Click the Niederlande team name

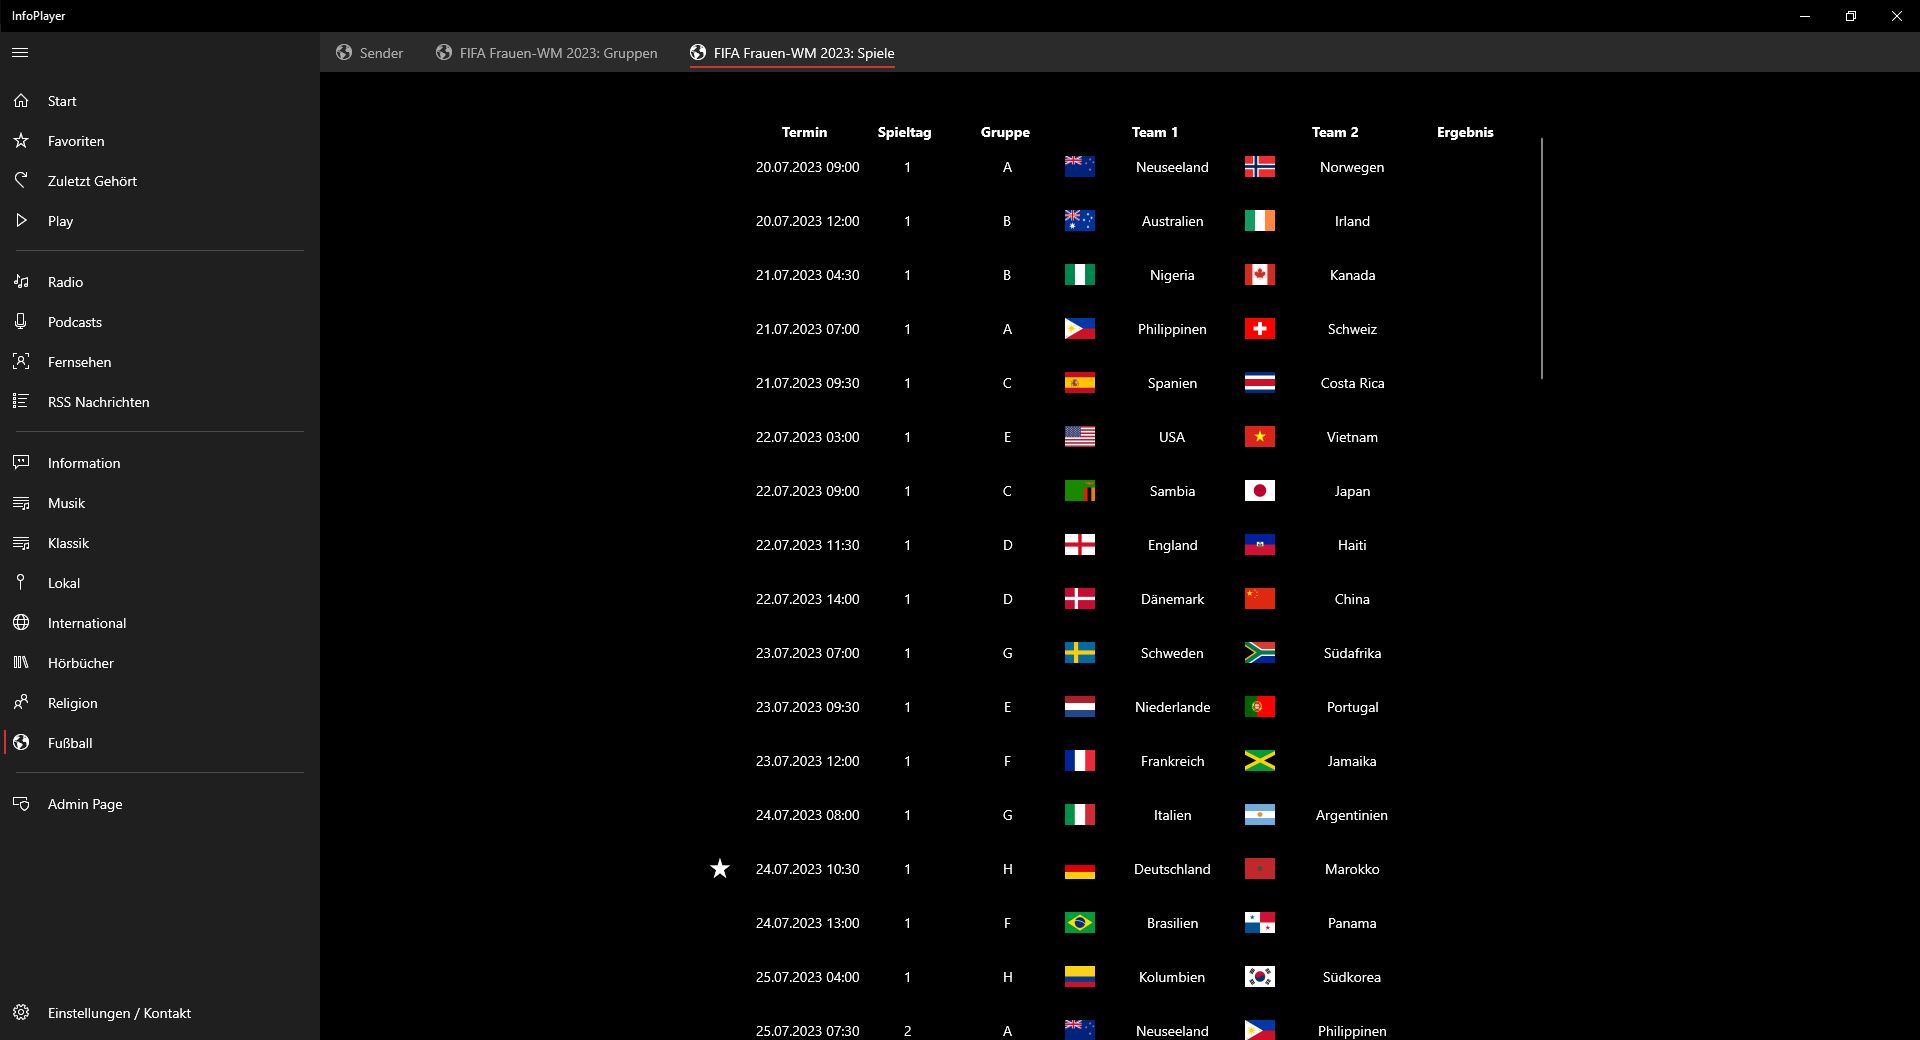[1172, 707]
